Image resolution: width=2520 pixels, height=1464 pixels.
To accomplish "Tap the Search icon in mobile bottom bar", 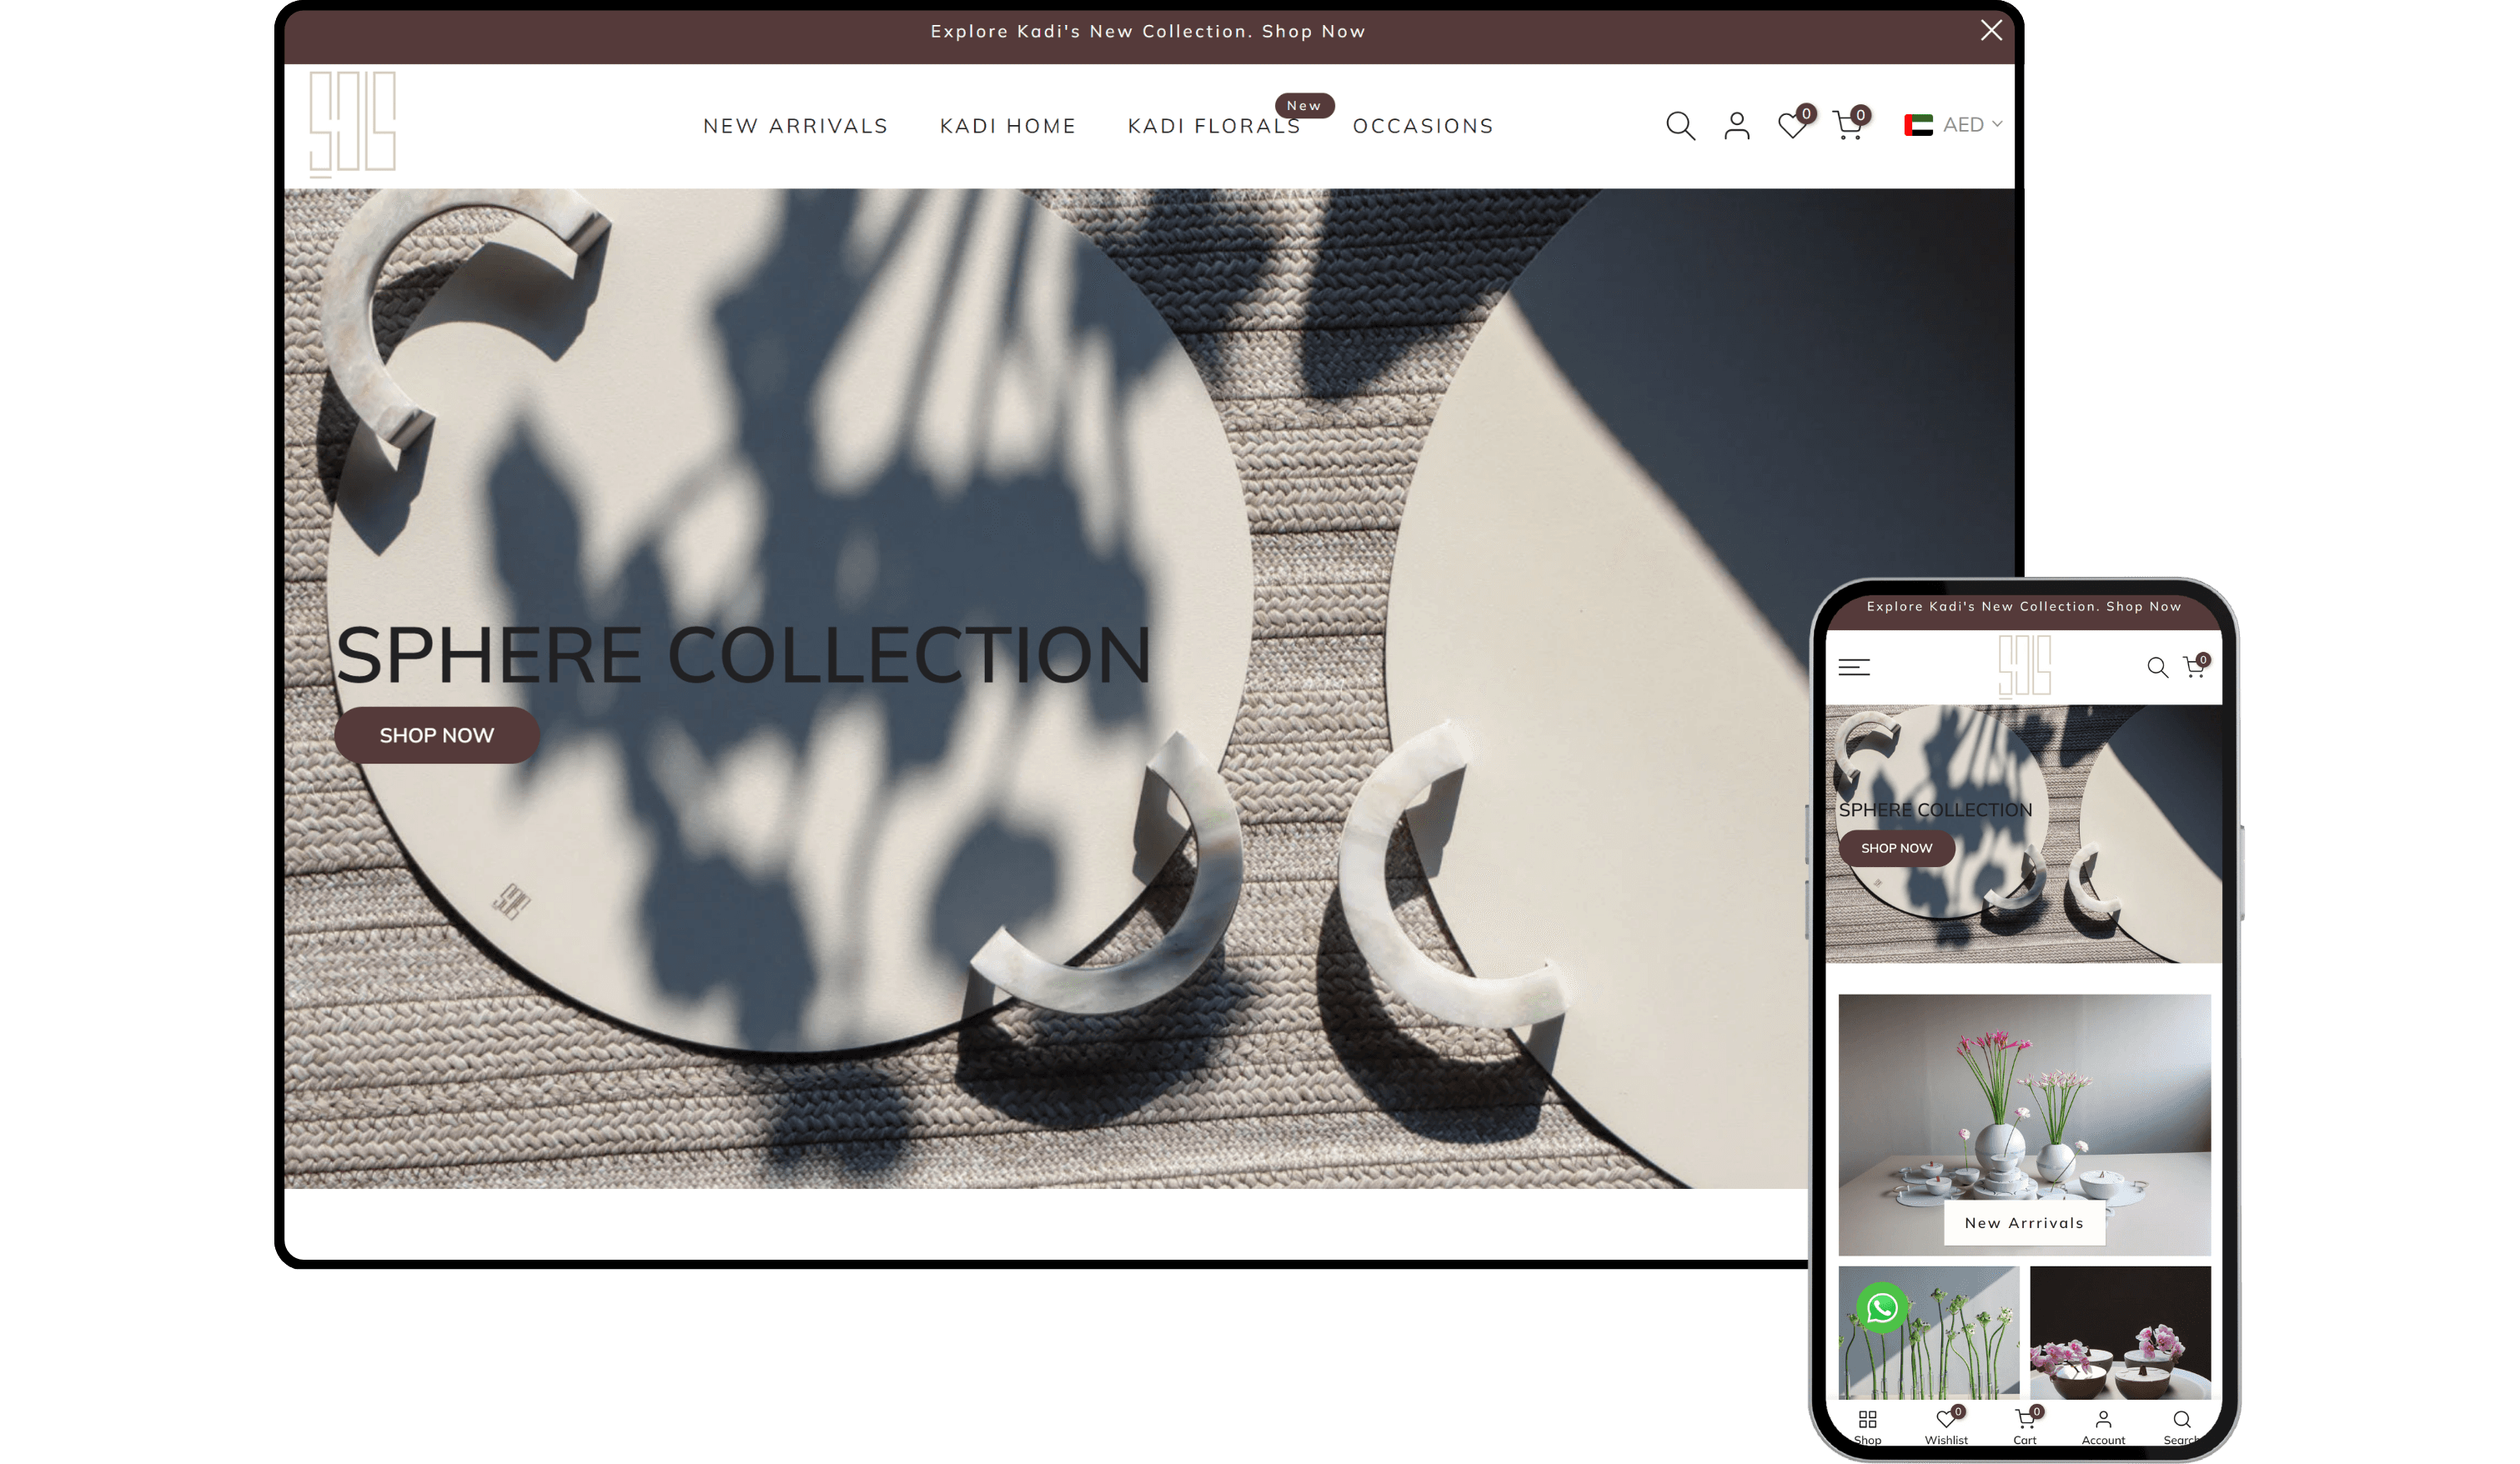I will (2182, 1419).
